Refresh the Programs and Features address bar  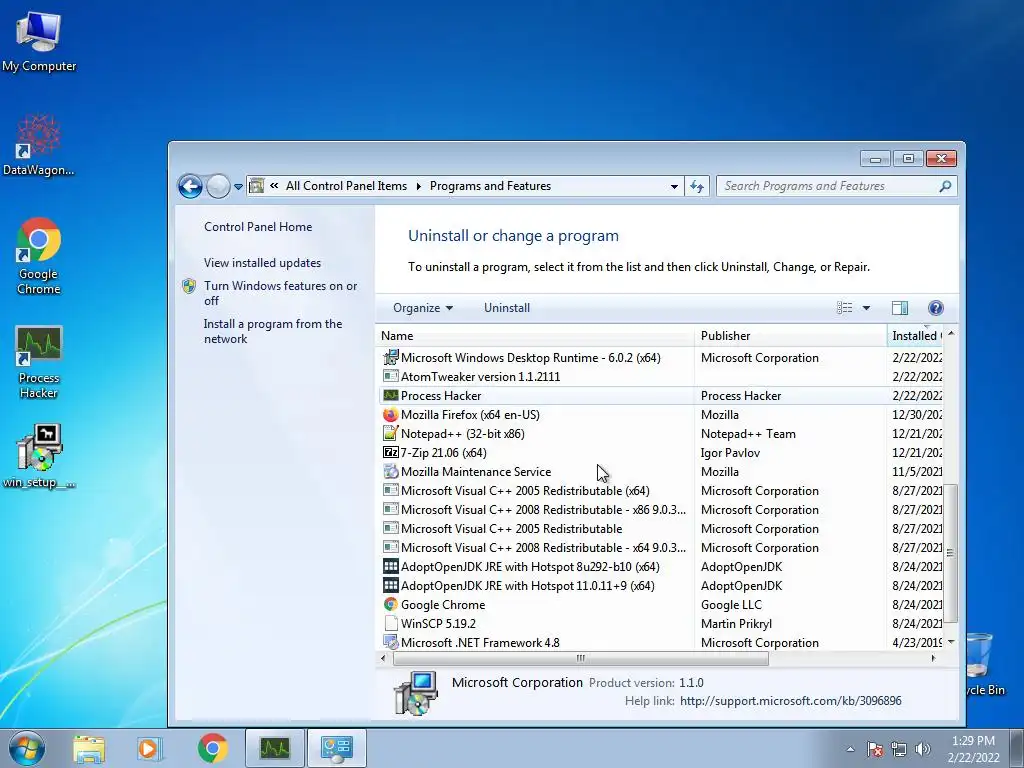(x=697, y=187)
